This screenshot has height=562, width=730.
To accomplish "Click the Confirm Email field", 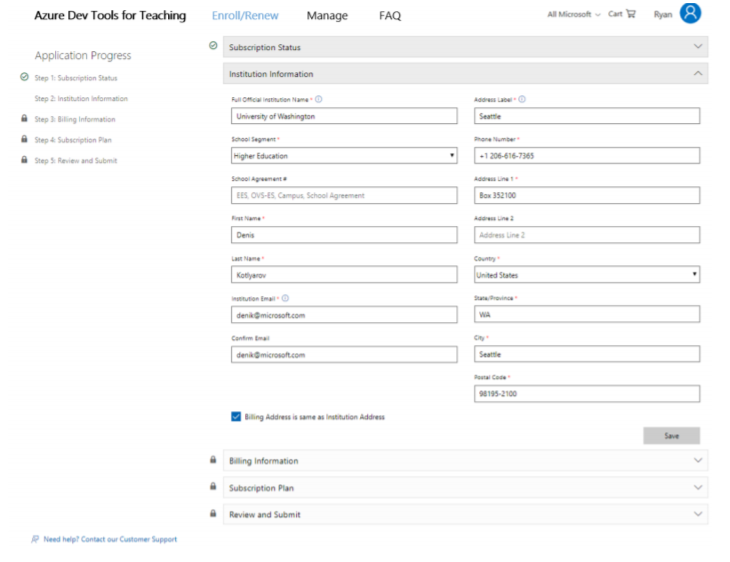I will 344,354.
